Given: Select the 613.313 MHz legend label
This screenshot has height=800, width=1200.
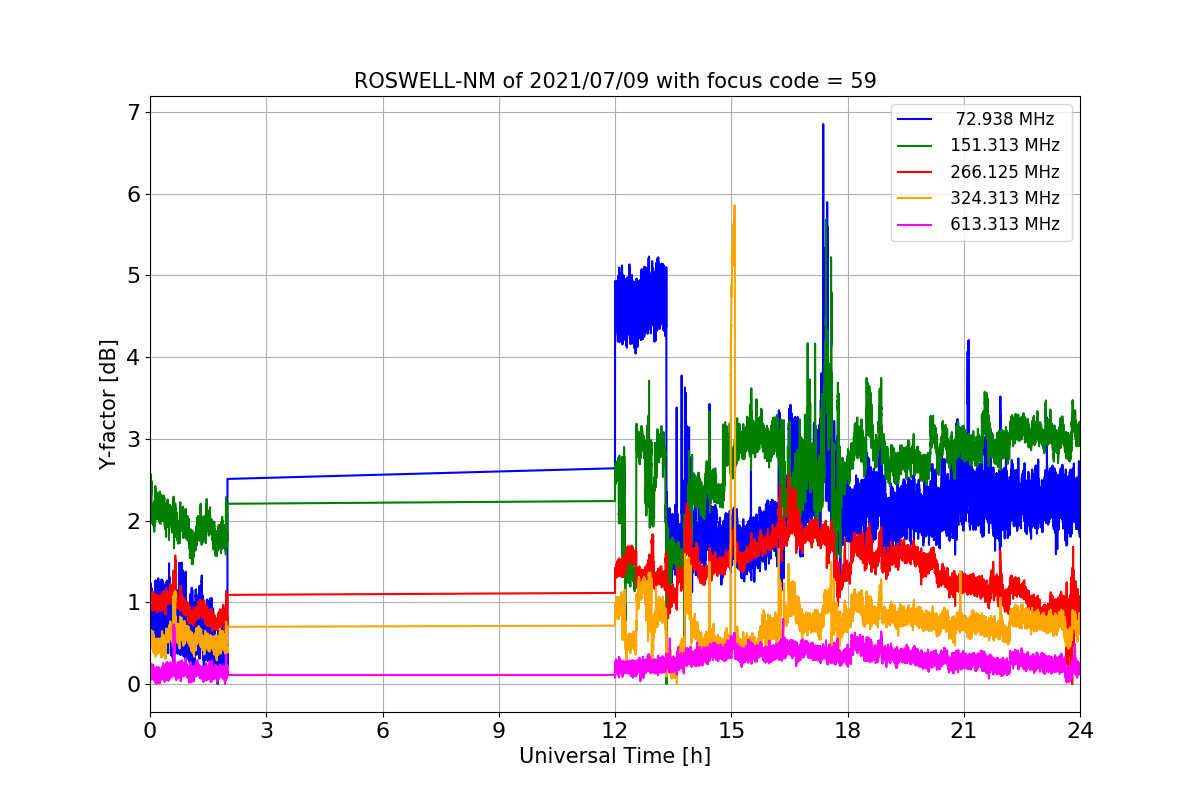Looking at the screenshot, I should (1005, 224).
